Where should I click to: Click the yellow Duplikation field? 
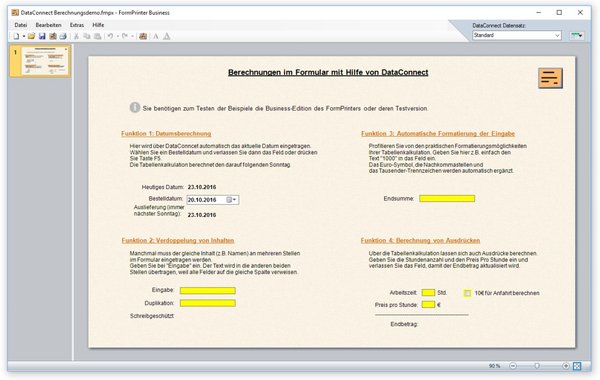pyautogui.click(x=208, y=303)
